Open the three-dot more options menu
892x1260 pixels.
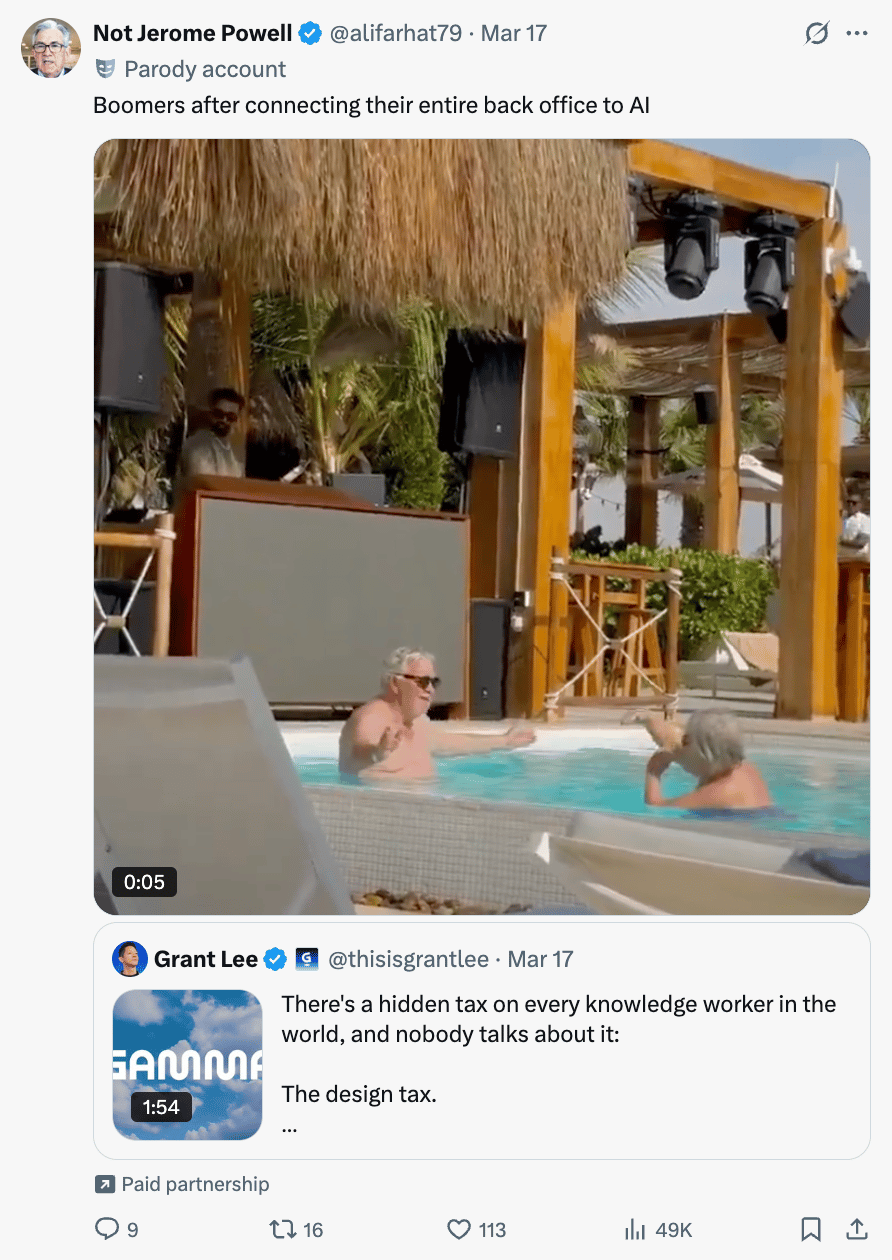coord(857,33)
